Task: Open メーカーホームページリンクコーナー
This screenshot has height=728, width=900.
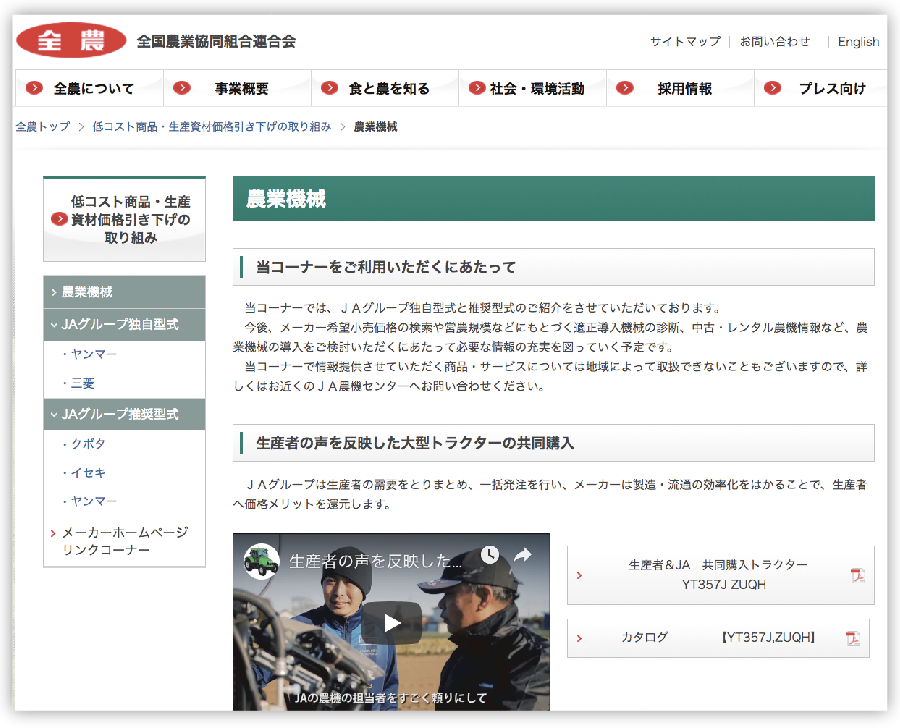Action: [125, 541]
